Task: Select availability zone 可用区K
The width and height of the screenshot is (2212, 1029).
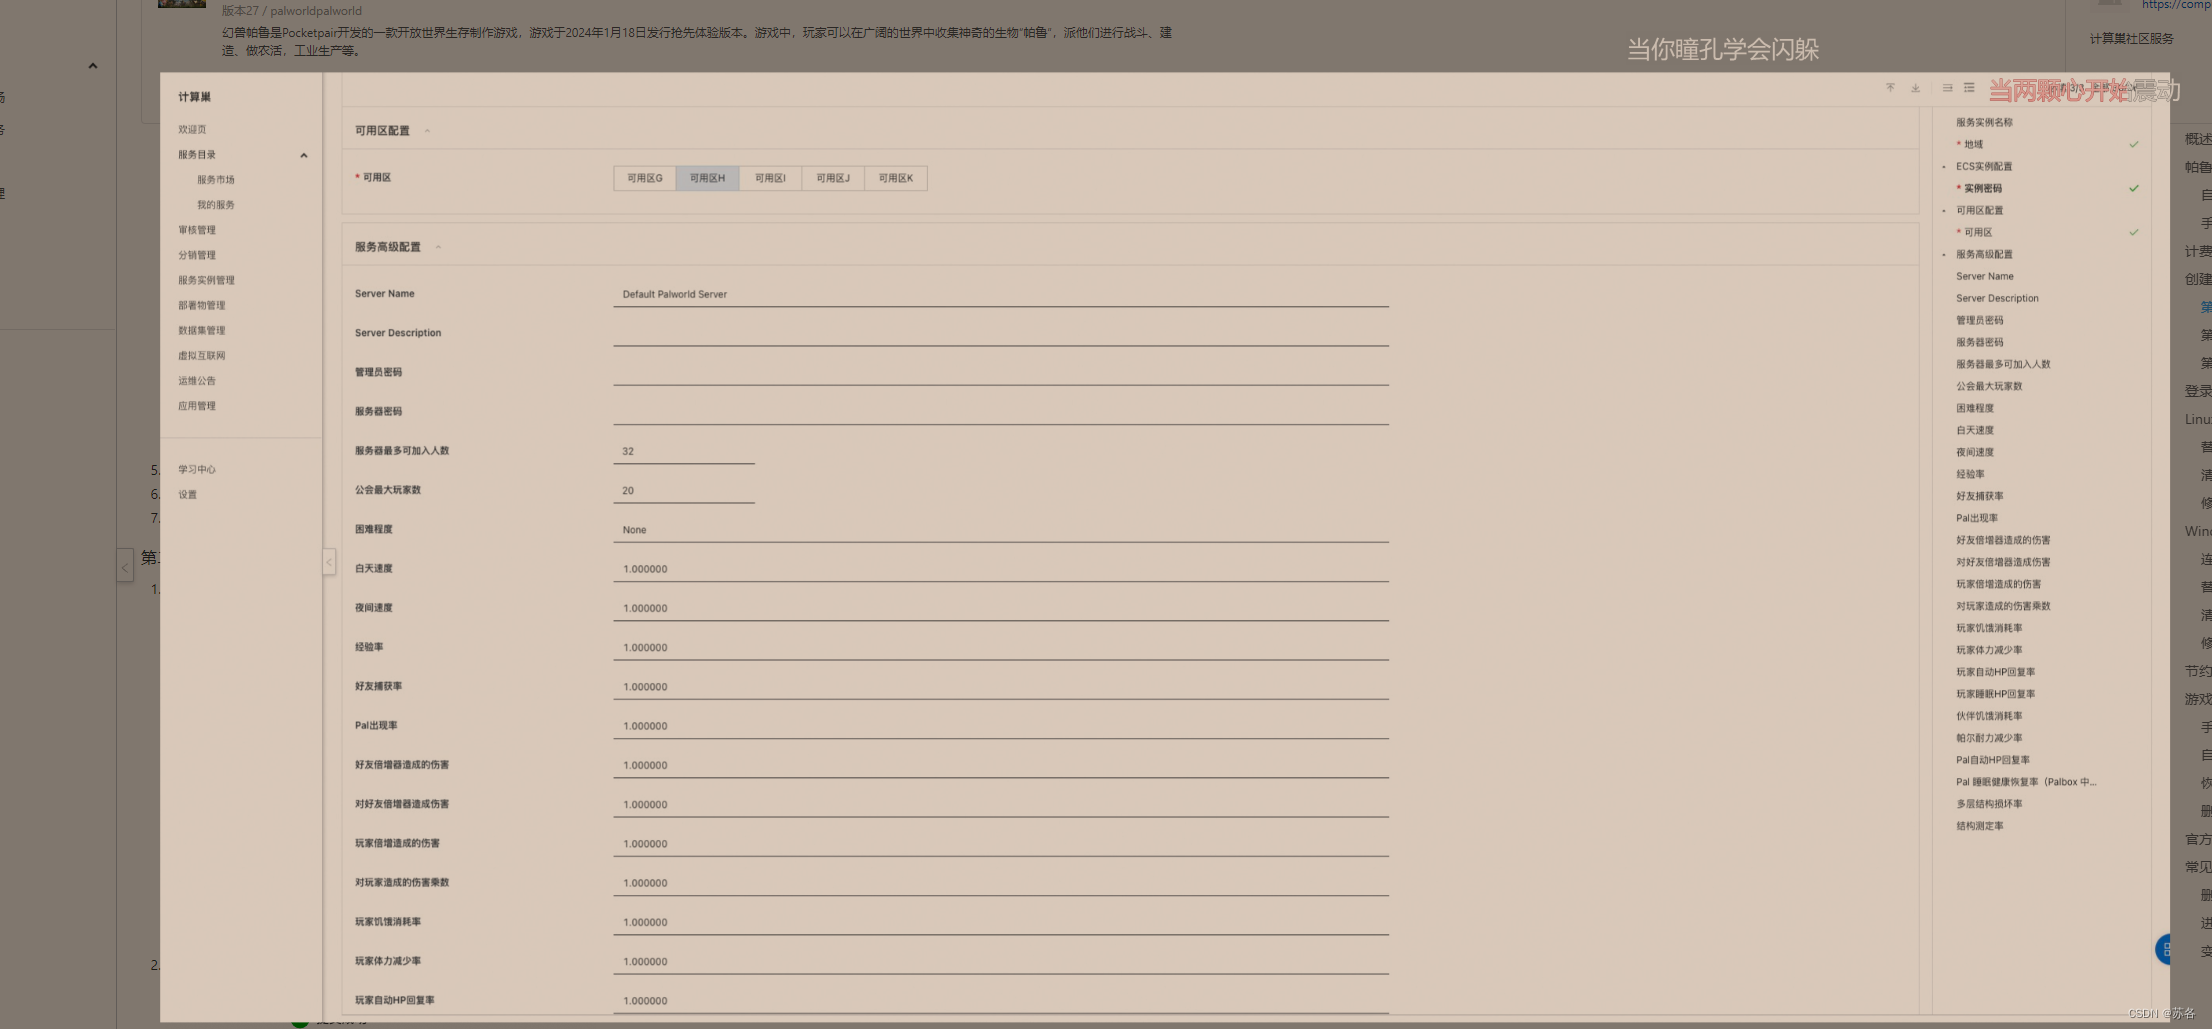Action: coord(896,178)
